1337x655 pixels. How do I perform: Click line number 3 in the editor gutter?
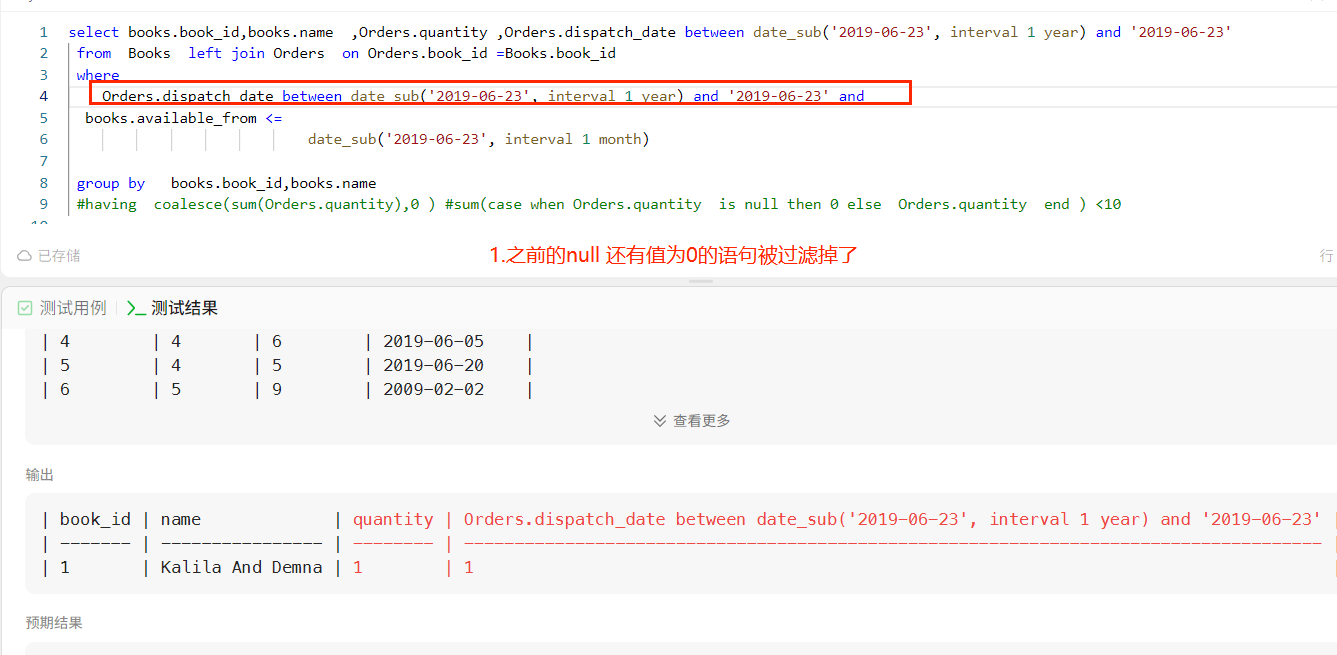pos(43,75)
